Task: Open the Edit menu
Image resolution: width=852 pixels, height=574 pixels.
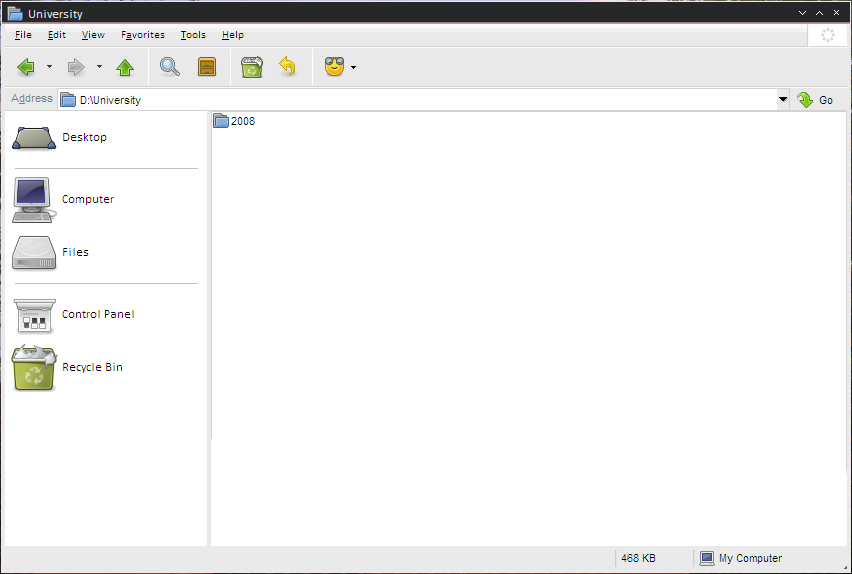Action: (57, 35)
